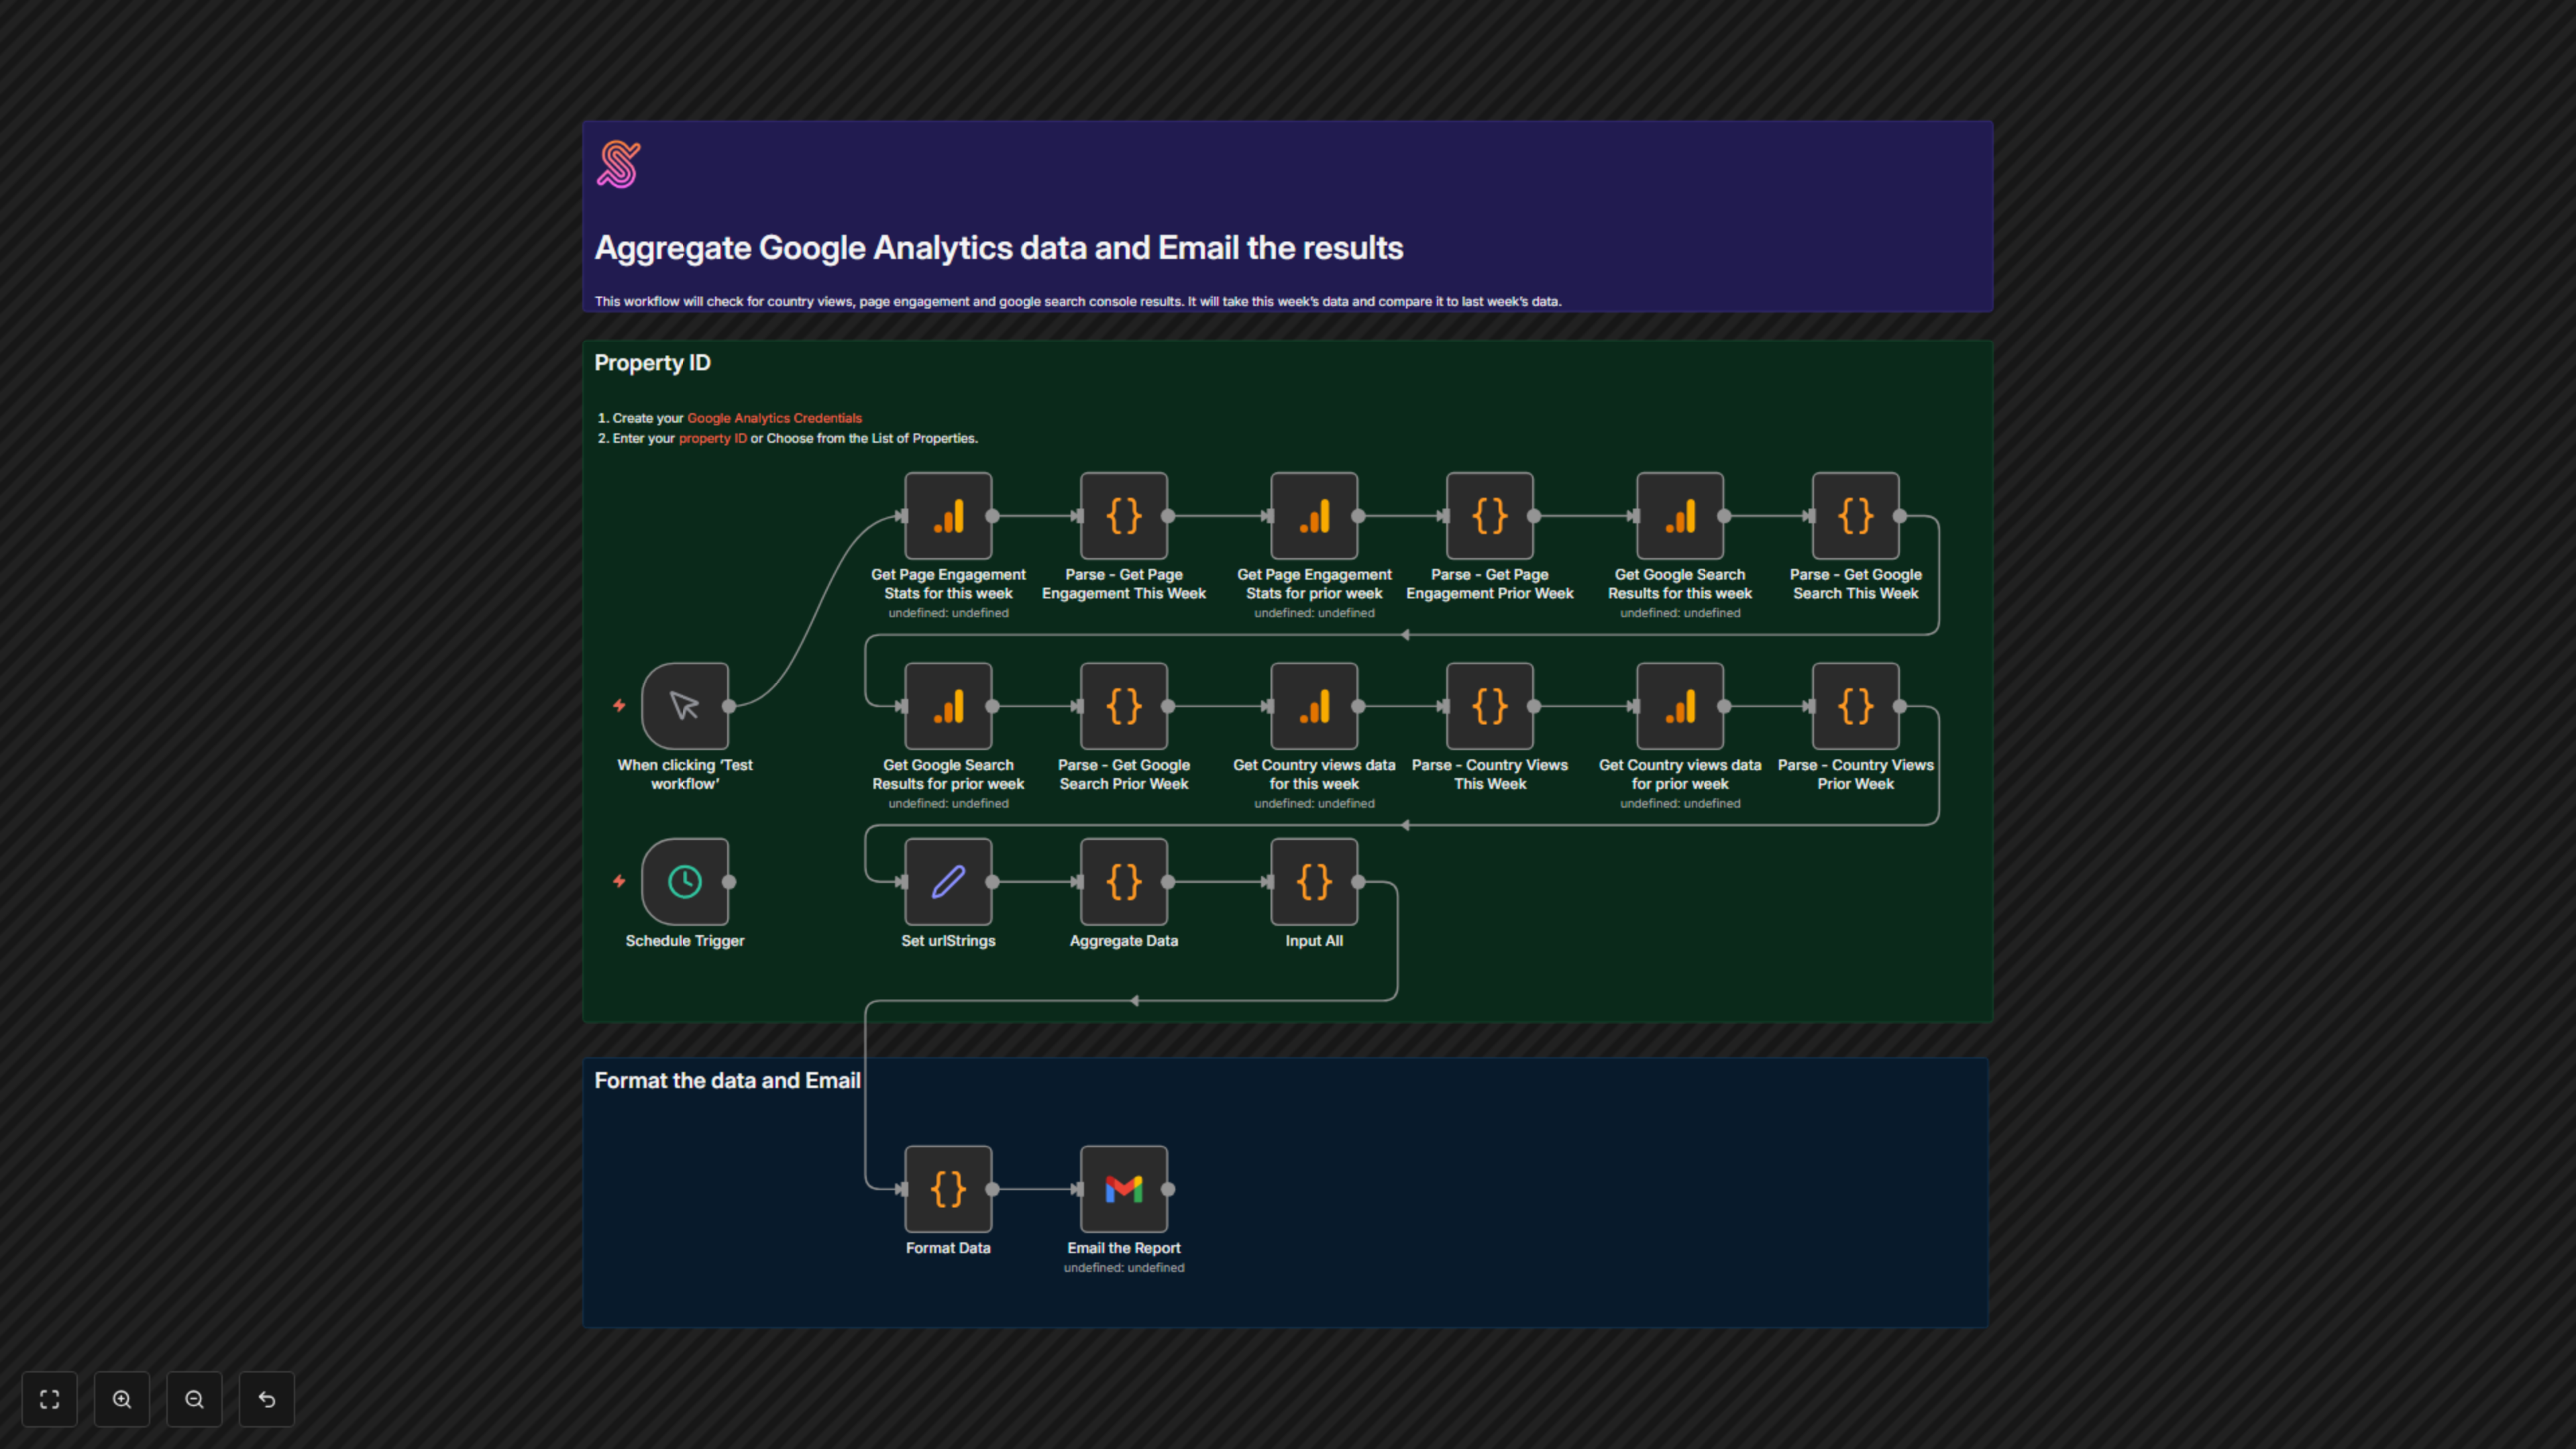The height and width of the screenshot is (1449, 2576).
Task: Click the fit-to-view canvas button
Action: [x=50, y=1399]
